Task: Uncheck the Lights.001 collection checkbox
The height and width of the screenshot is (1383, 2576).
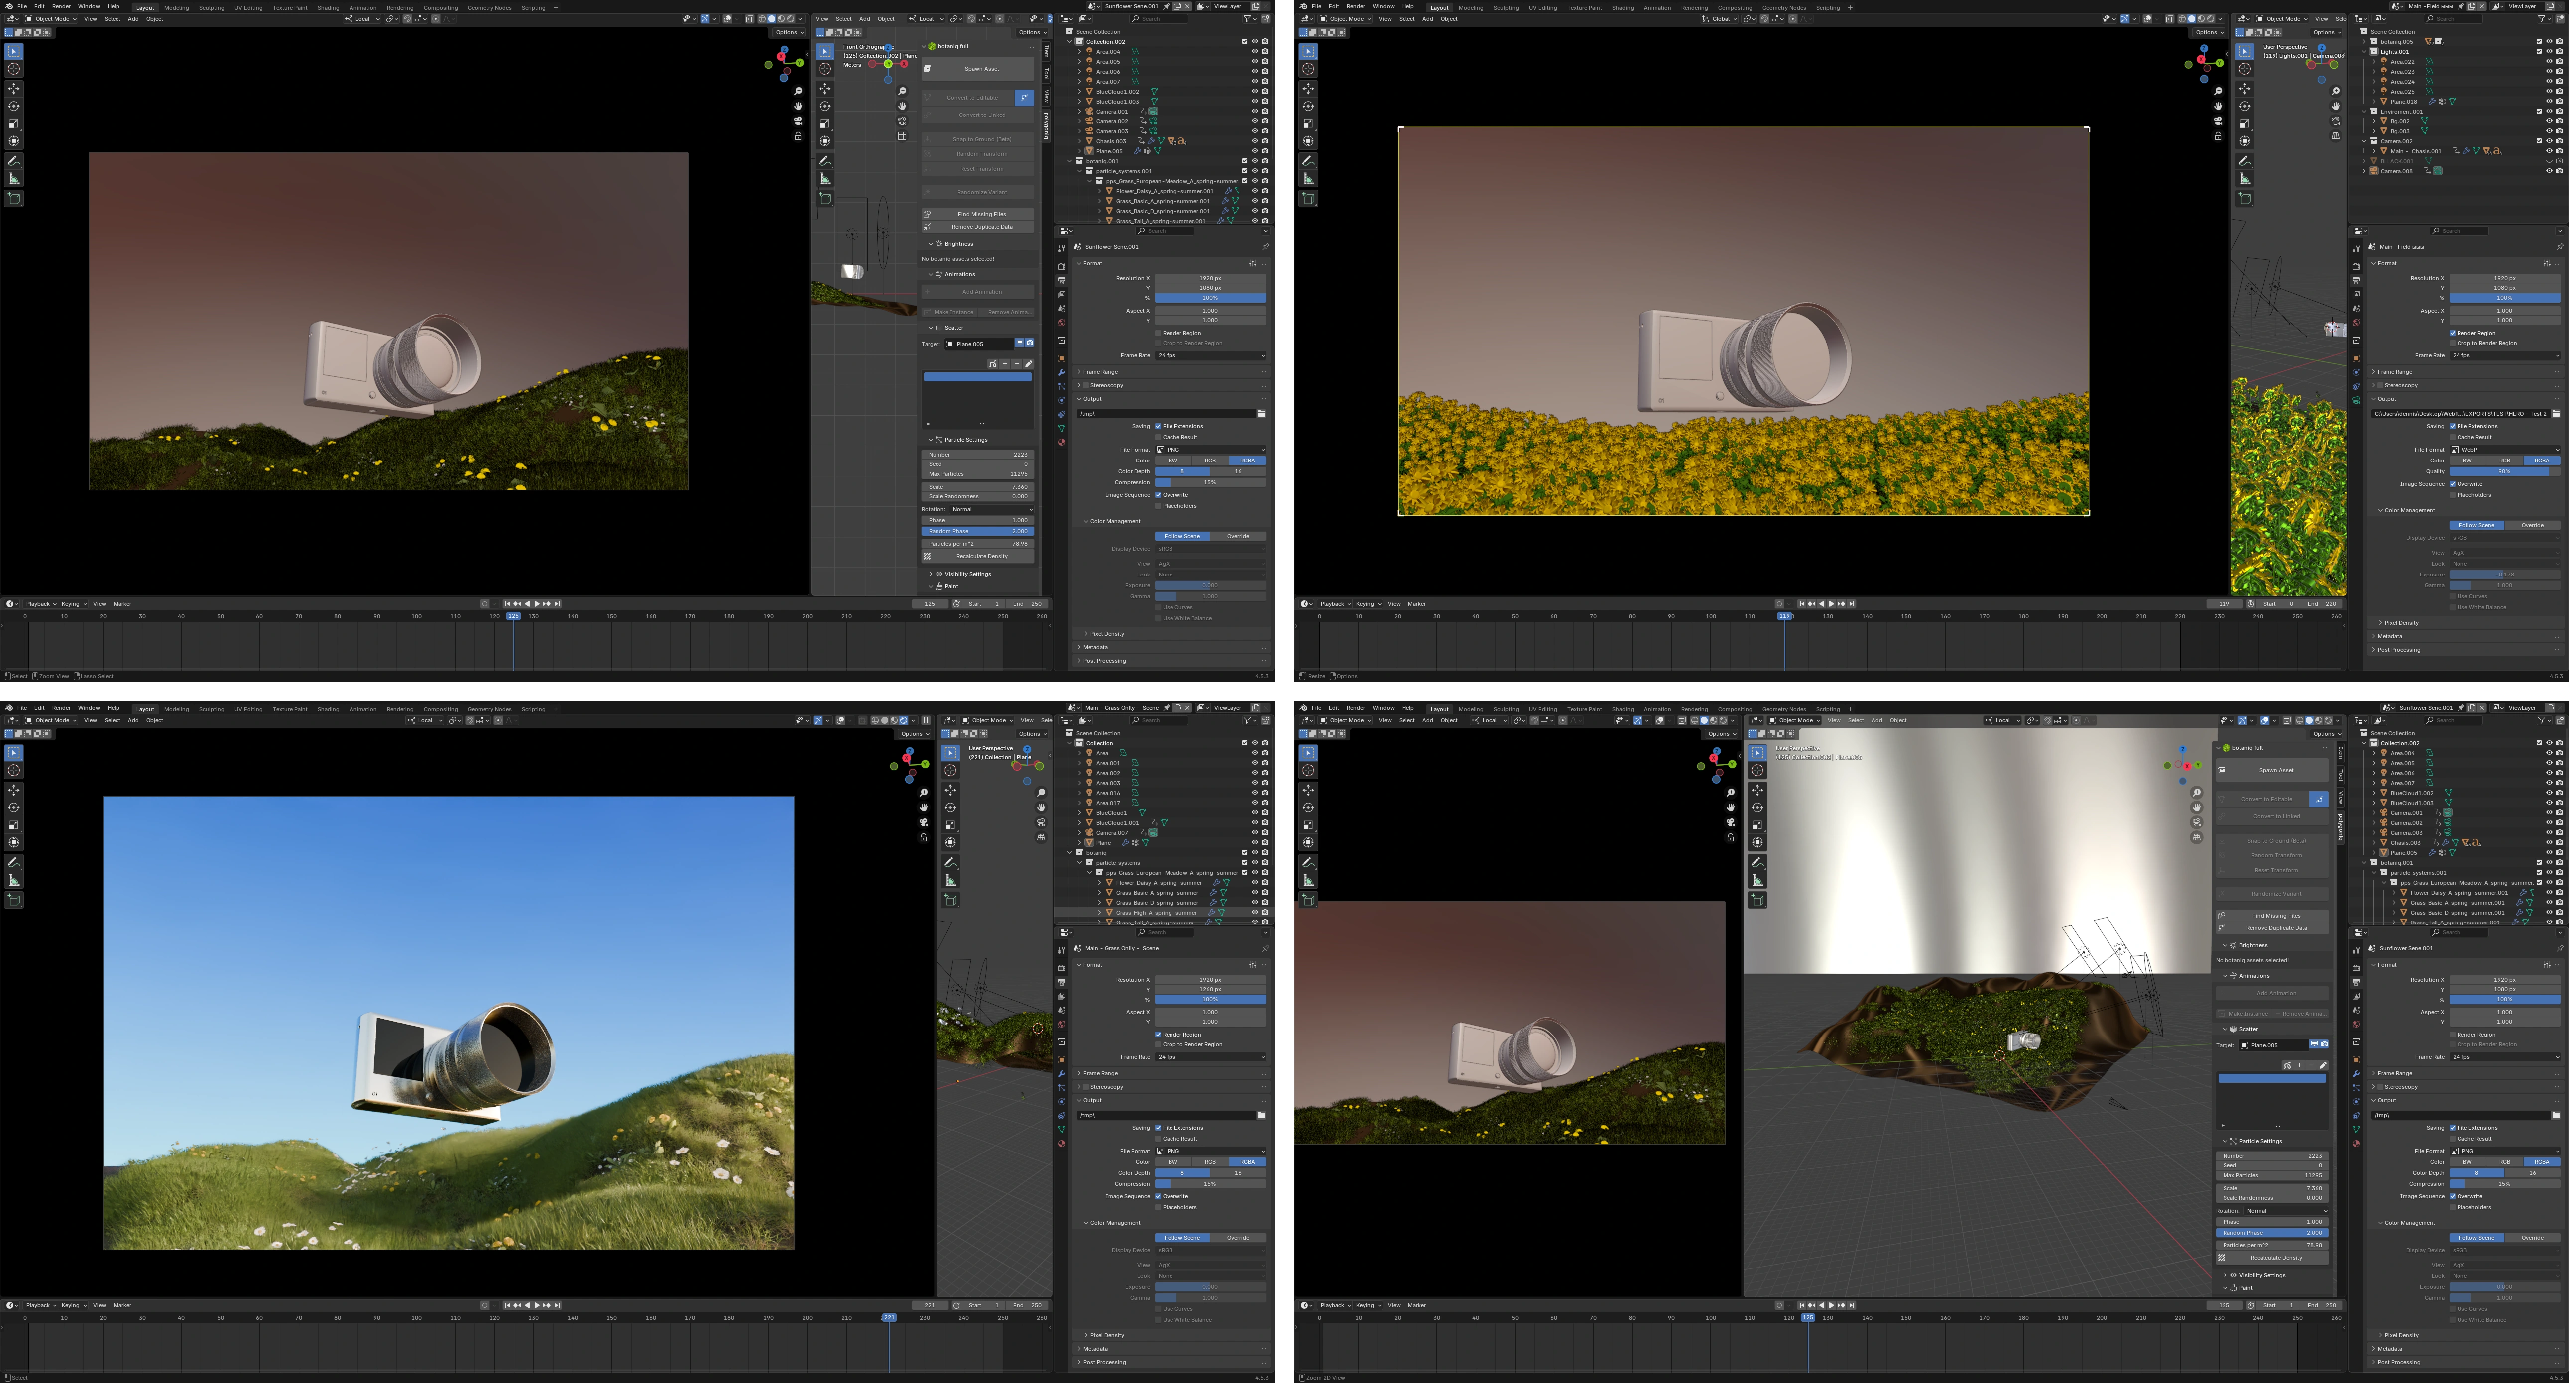Action: click(2539, 51)
